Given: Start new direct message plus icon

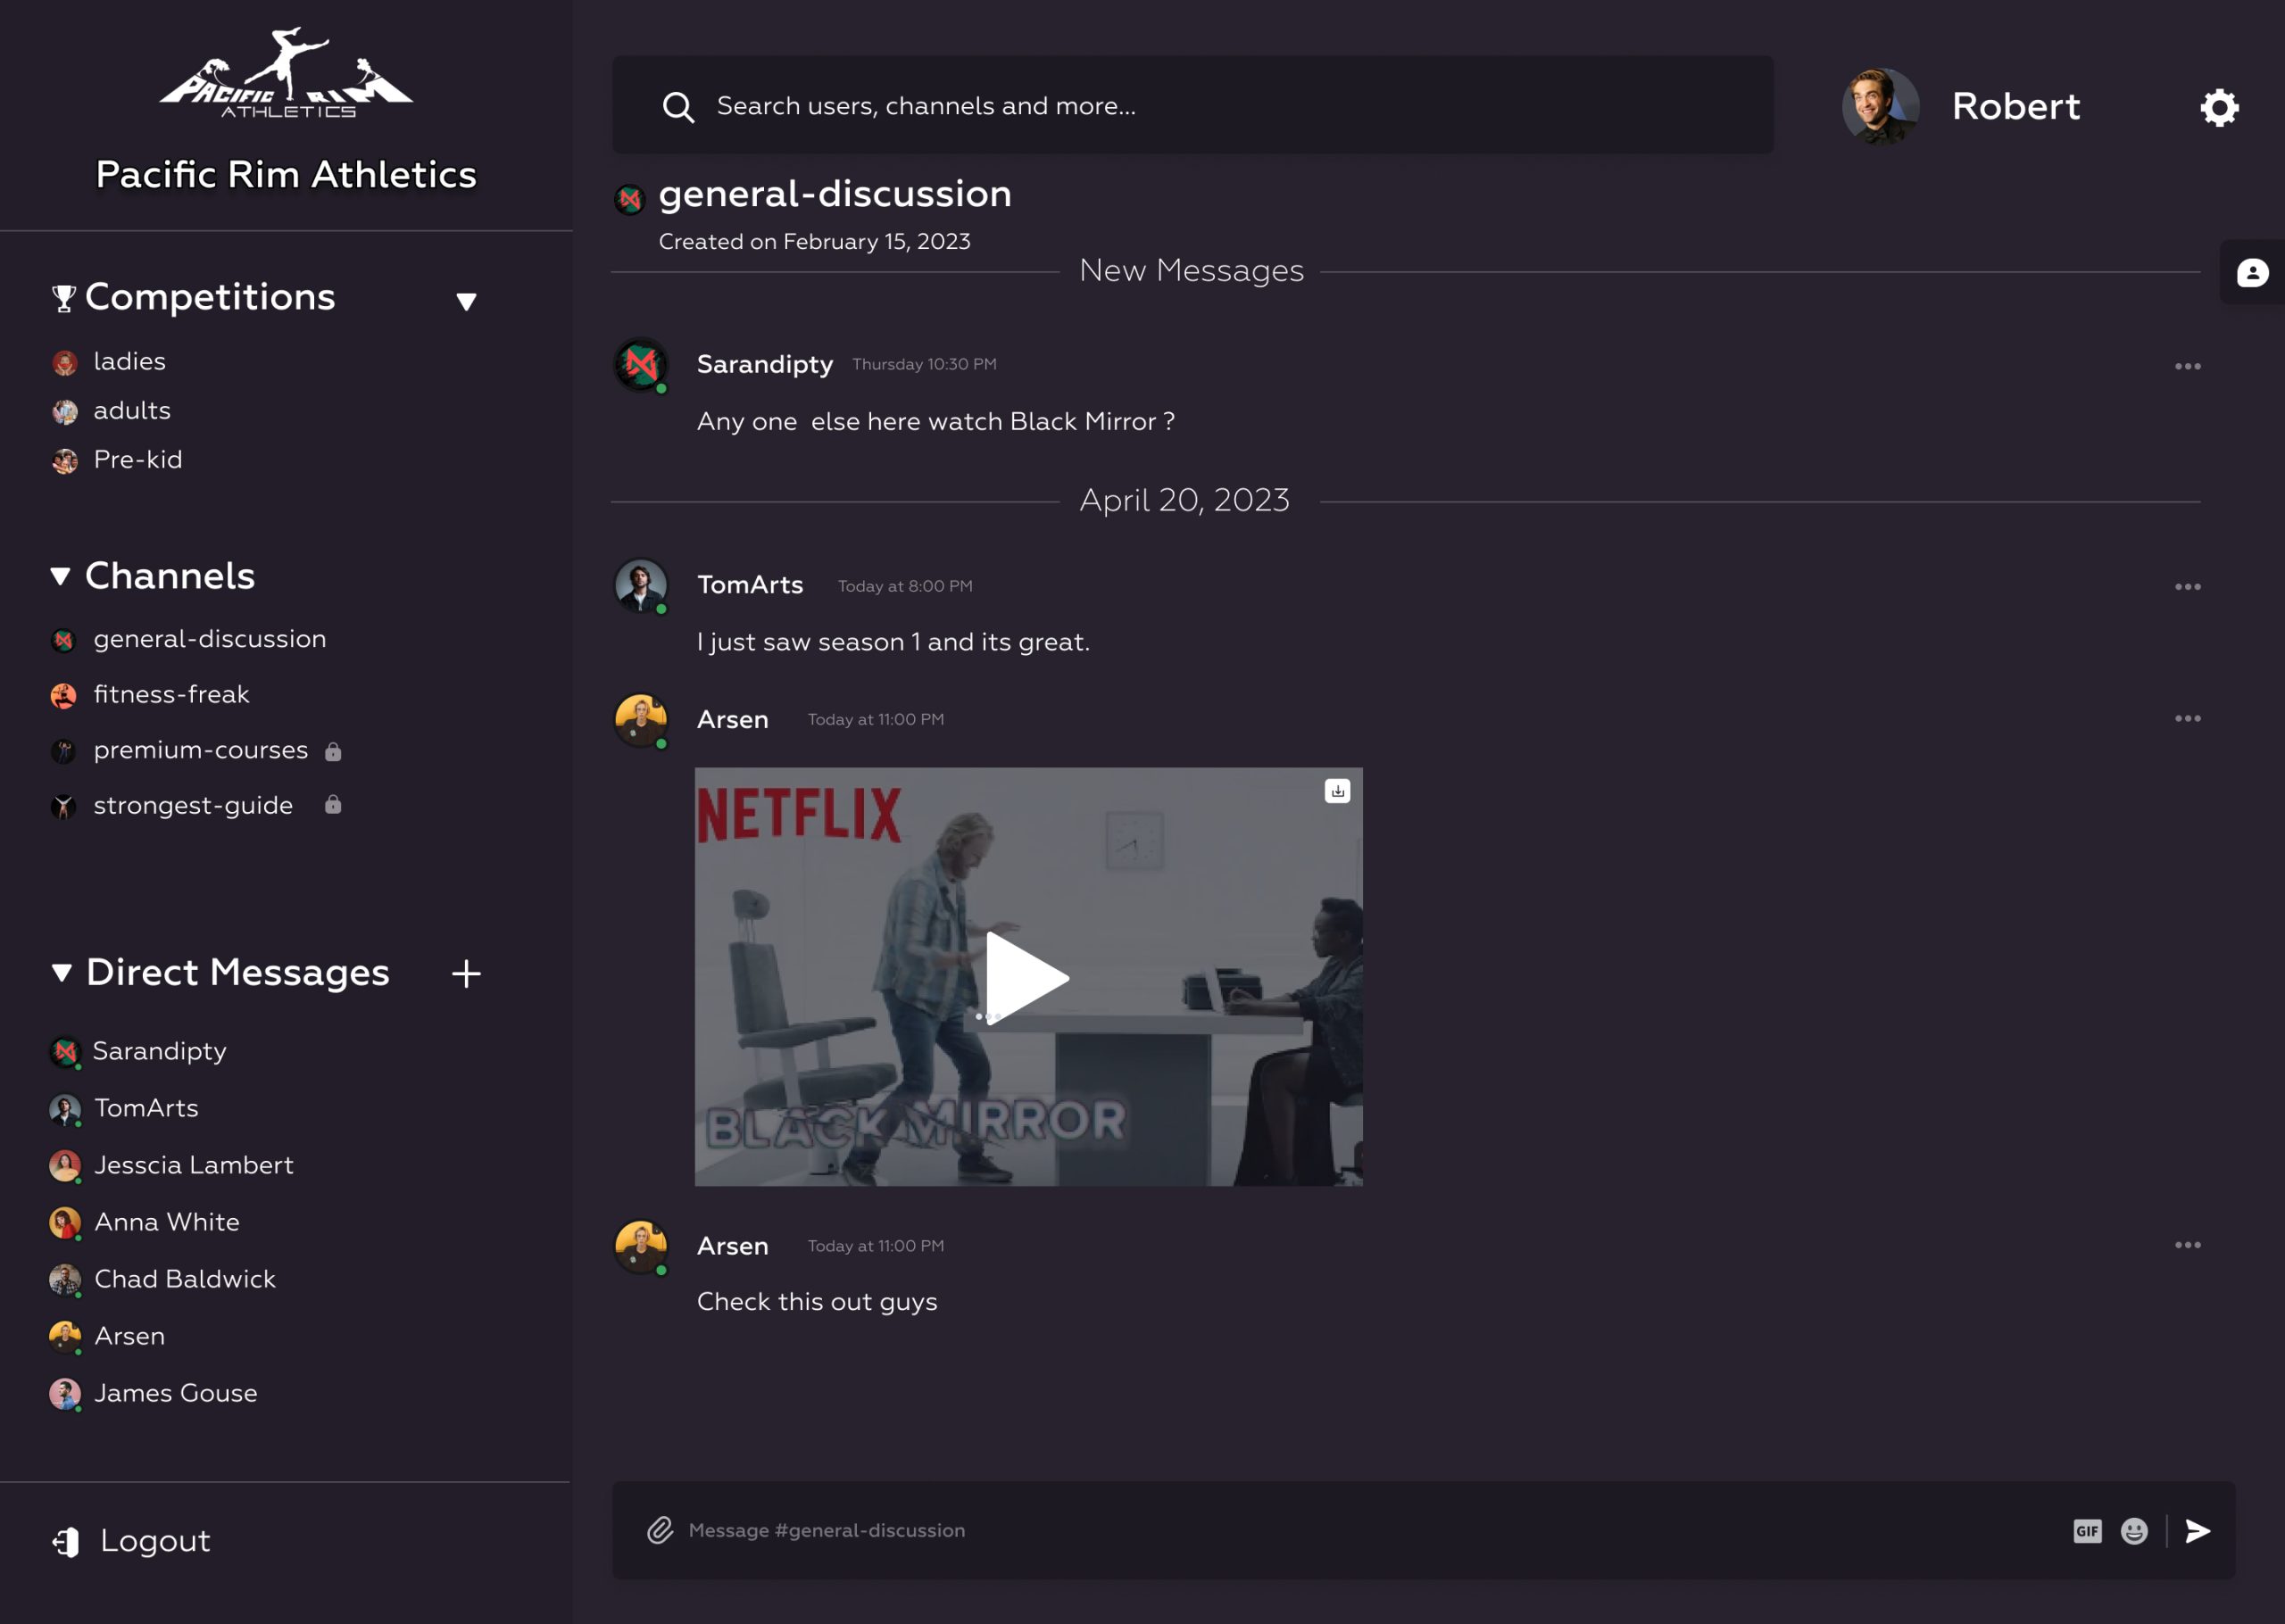Looking at the screenshot, I should click(x=466, y=973).
